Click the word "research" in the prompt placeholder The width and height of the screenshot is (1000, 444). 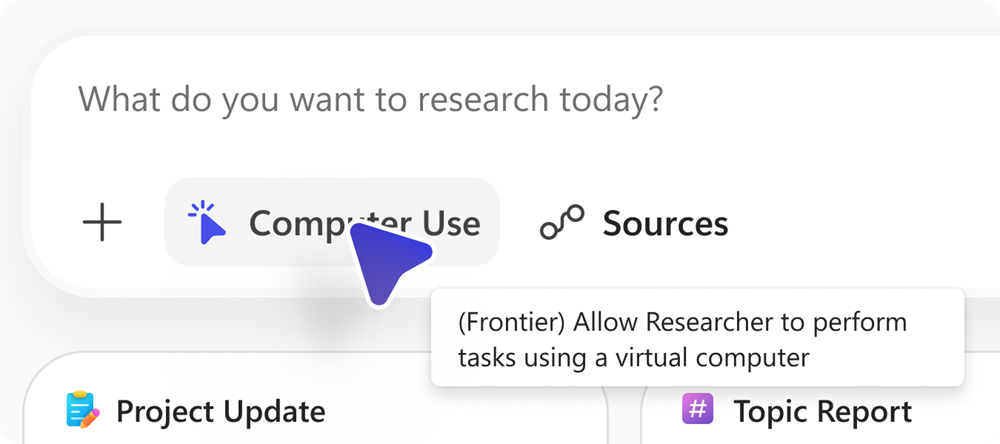pyautogui.click(x=483, y=99)
